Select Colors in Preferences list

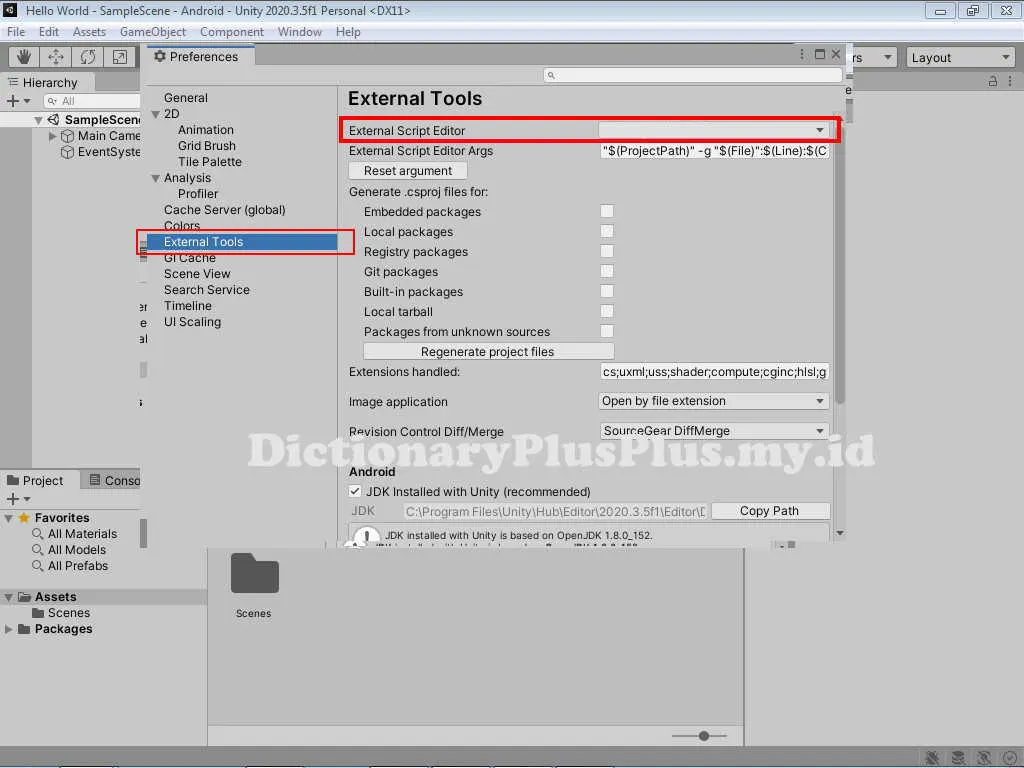pyautogui.click(x=182, y=225)
